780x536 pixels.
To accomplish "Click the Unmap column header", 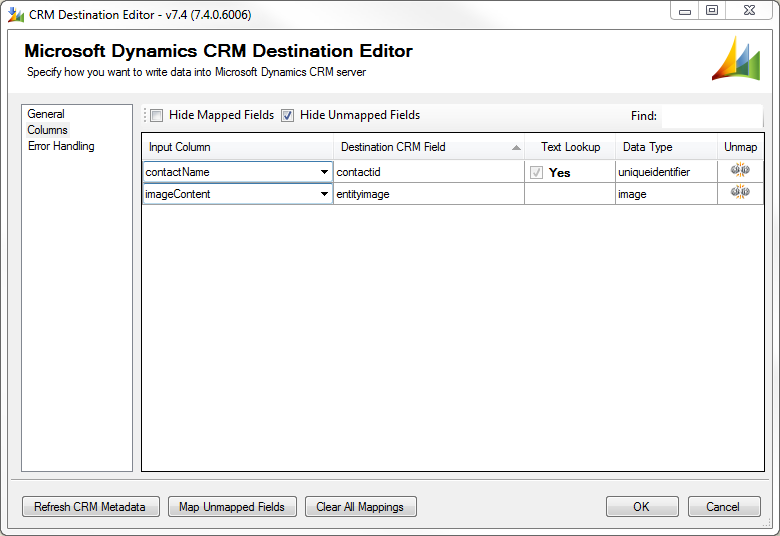I will point(740,147).
